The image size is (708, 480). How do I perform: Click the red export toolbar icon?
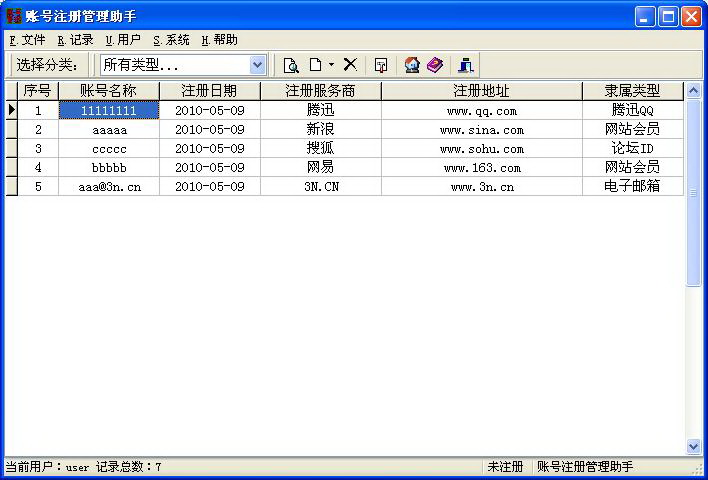(x=381, y=65)
